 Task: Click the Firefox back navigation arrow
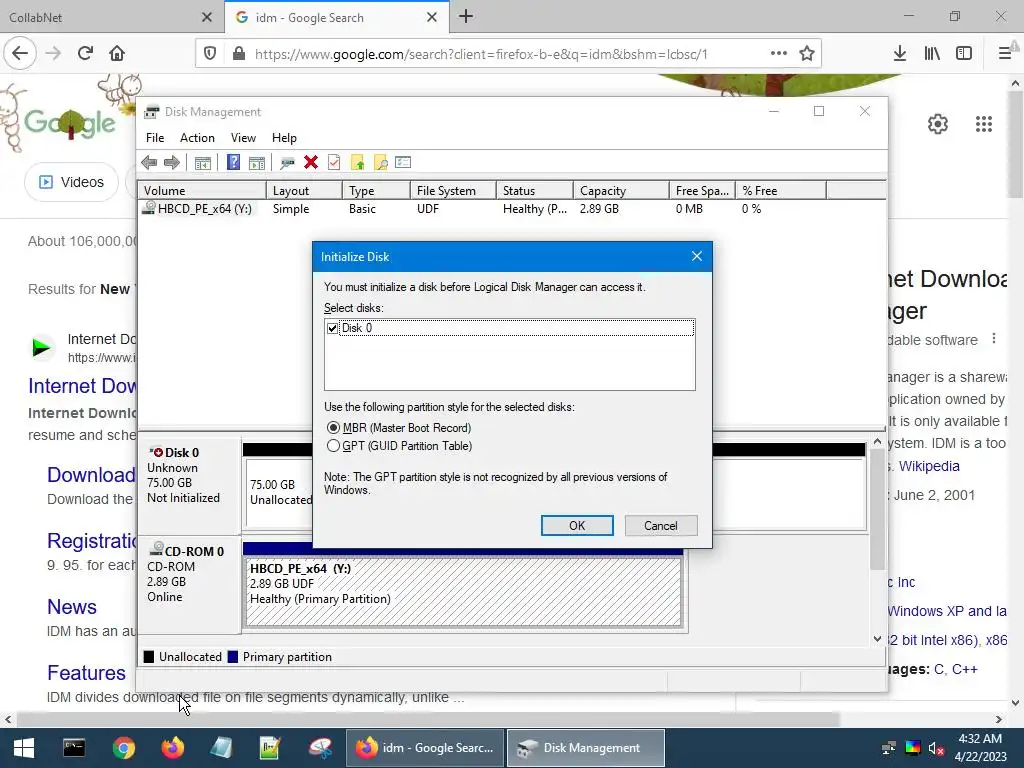pyautogui.click(x=20, y=53)
